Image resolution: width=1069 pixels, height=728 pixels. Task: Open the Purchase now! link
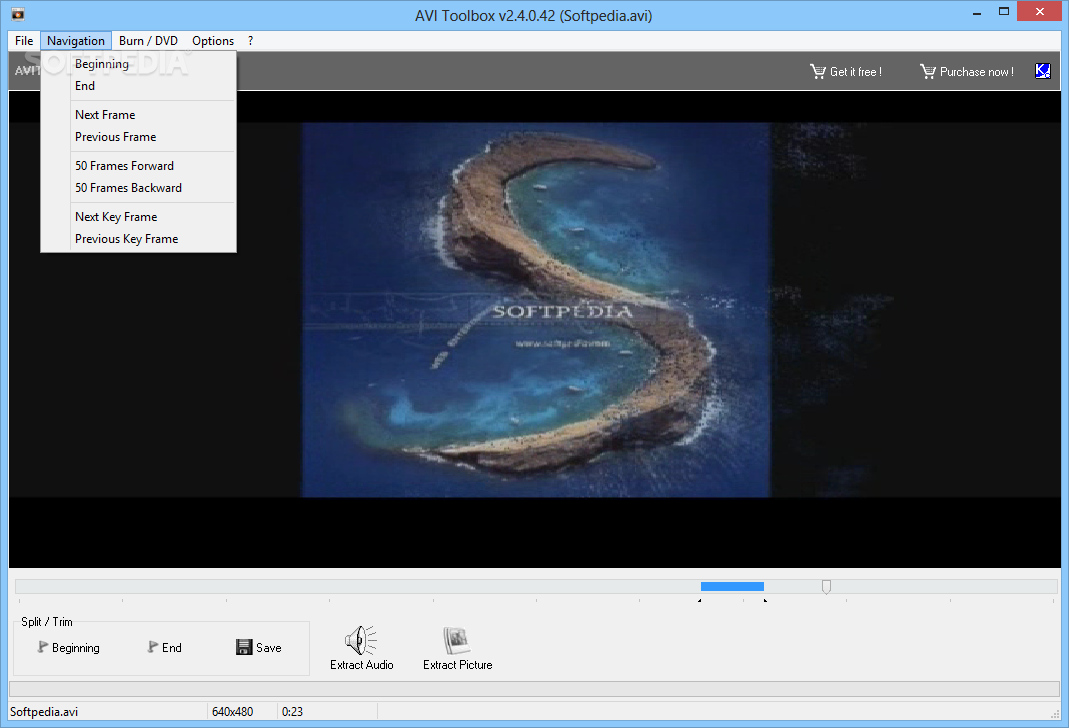[976, 72]
